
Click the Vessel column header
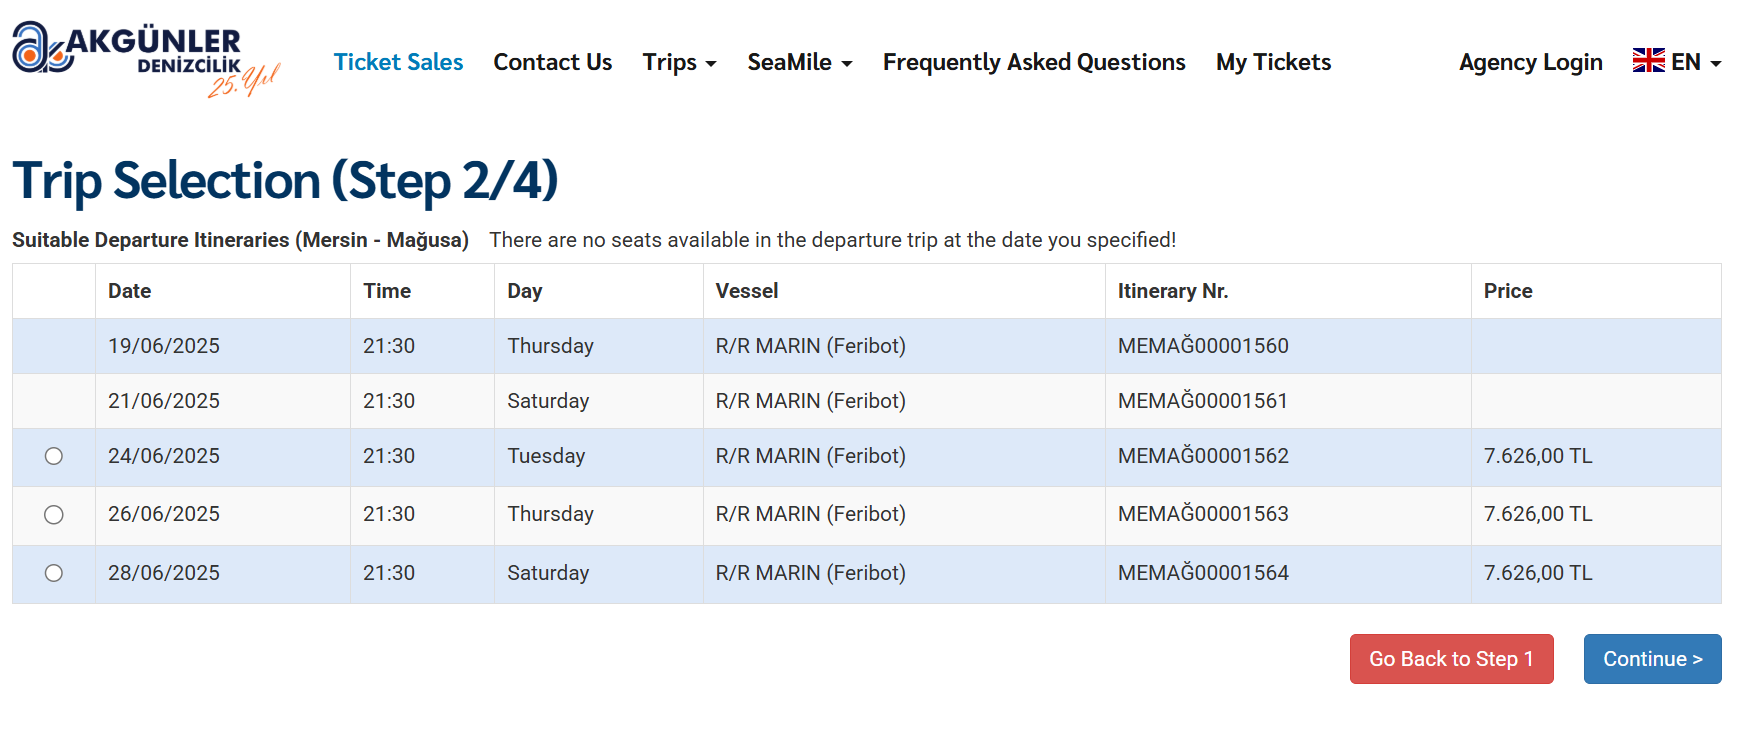tap(746, 291)
